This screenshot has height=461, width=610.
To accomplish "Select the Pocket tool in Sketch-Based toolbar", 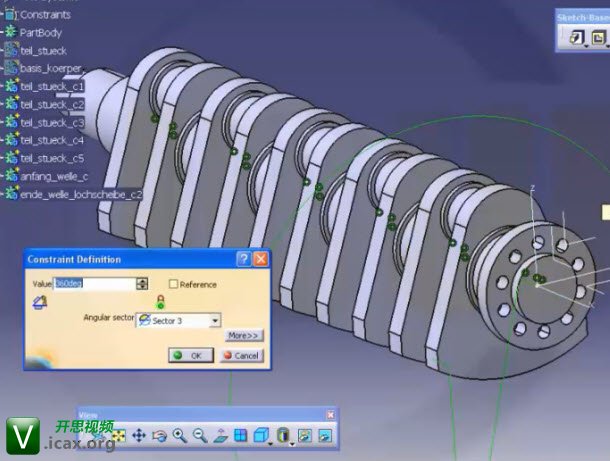I will [598, 37].
